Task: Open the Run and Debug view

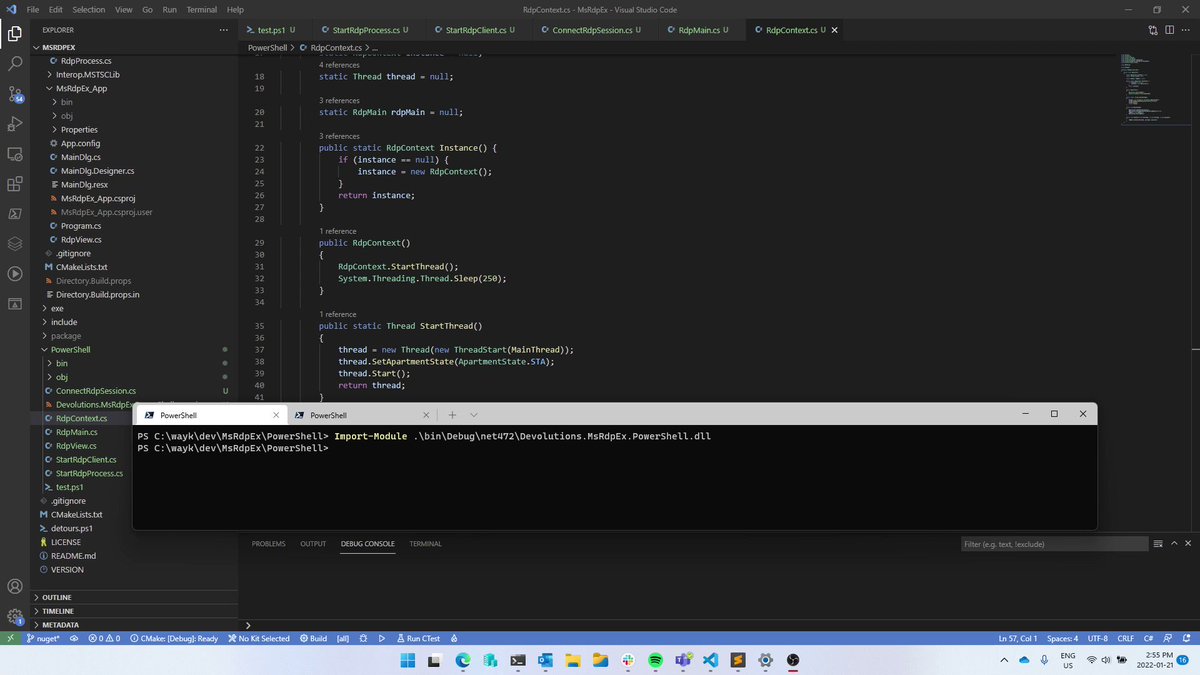Action: click(x=15, y=124)
